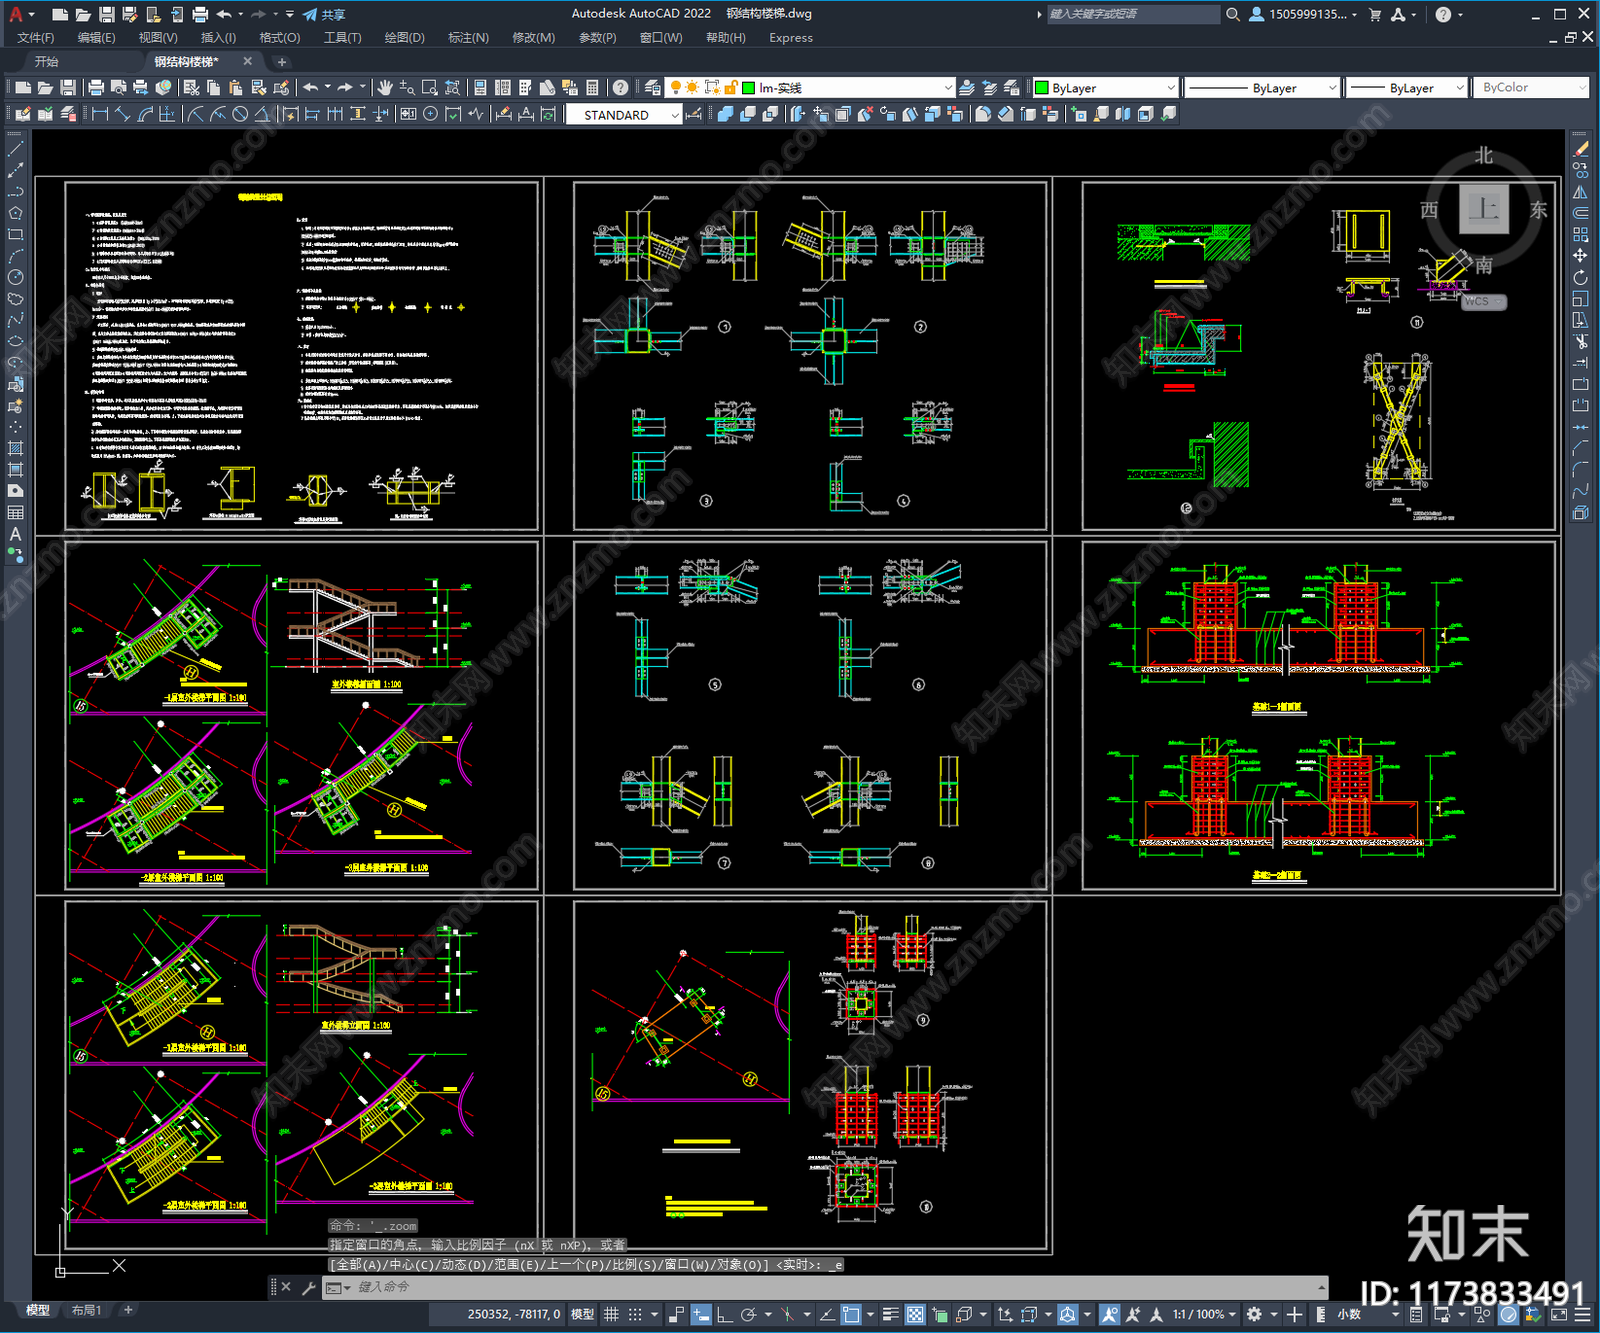Open the 文件(F) menu
This screenshot has width=1600, height=1333.
[36, 38]
